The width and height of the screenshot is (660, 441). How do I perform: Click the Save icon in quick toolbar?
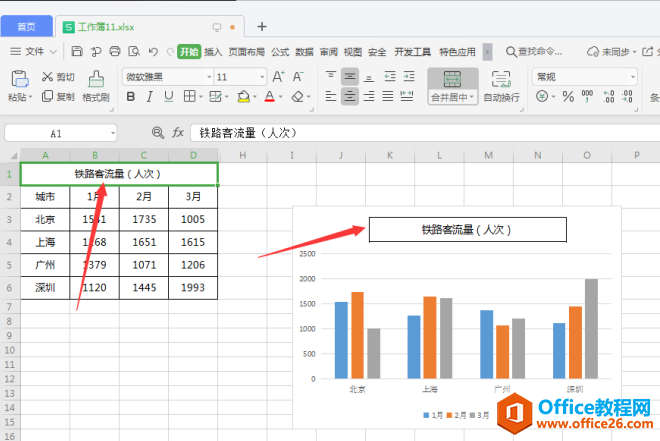77,51
